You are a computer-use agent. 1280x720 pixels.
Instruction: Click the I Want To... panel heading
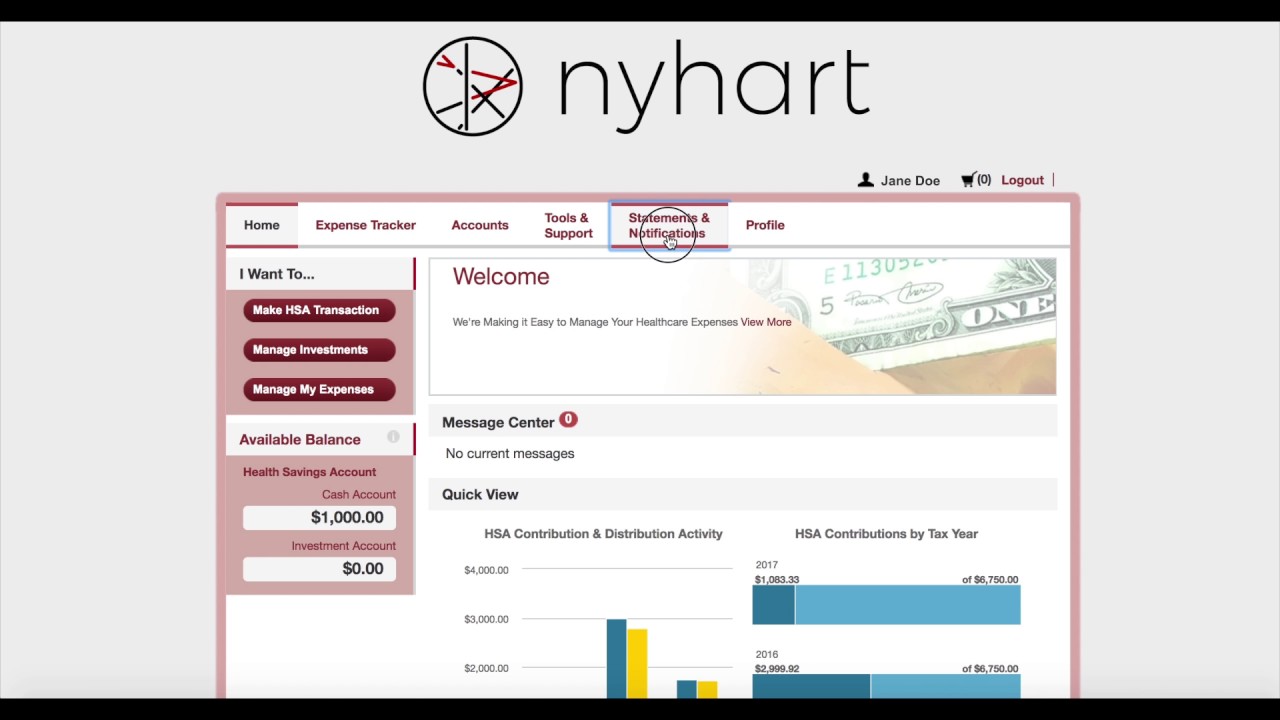tap(277, 274)
